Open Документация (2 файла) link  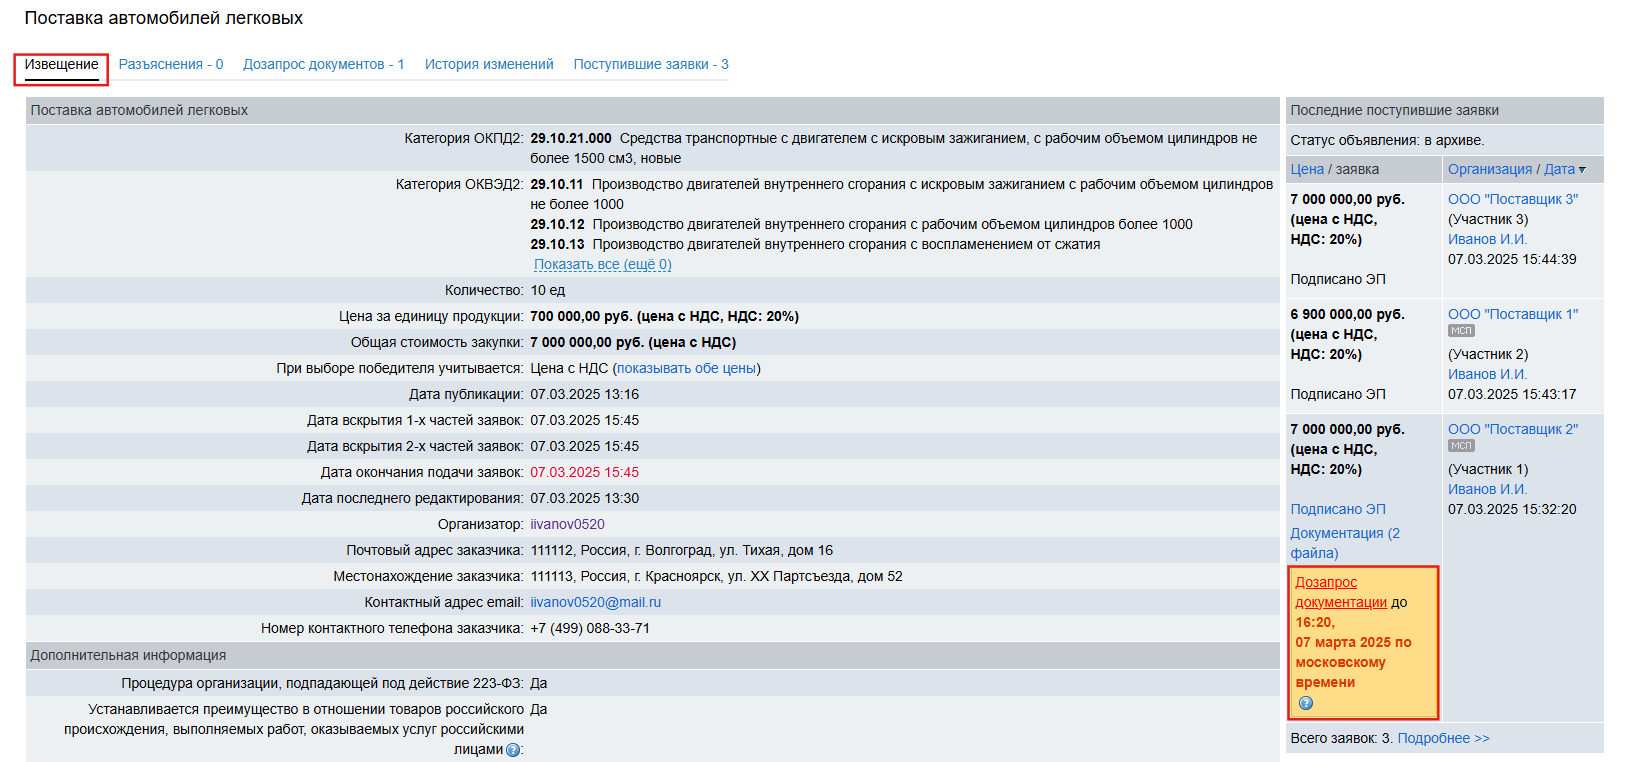point(1344,543)
